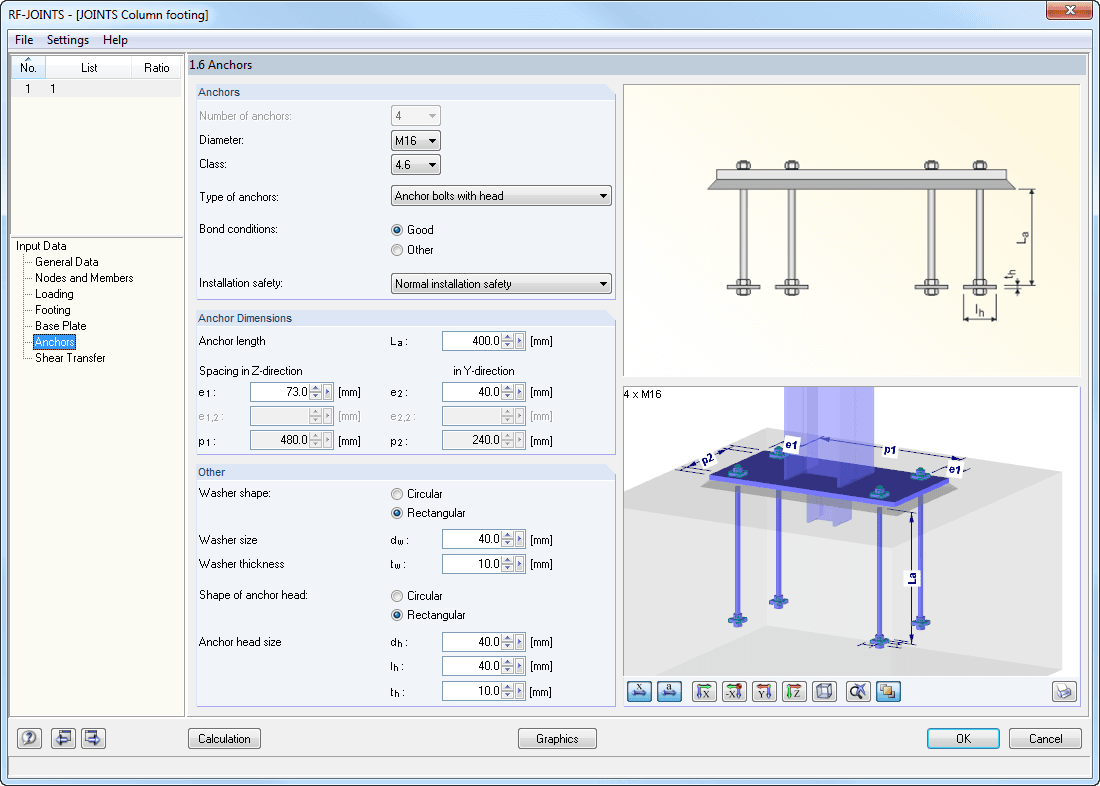Select Base Plate in the tree

click(x=60, y=326)
